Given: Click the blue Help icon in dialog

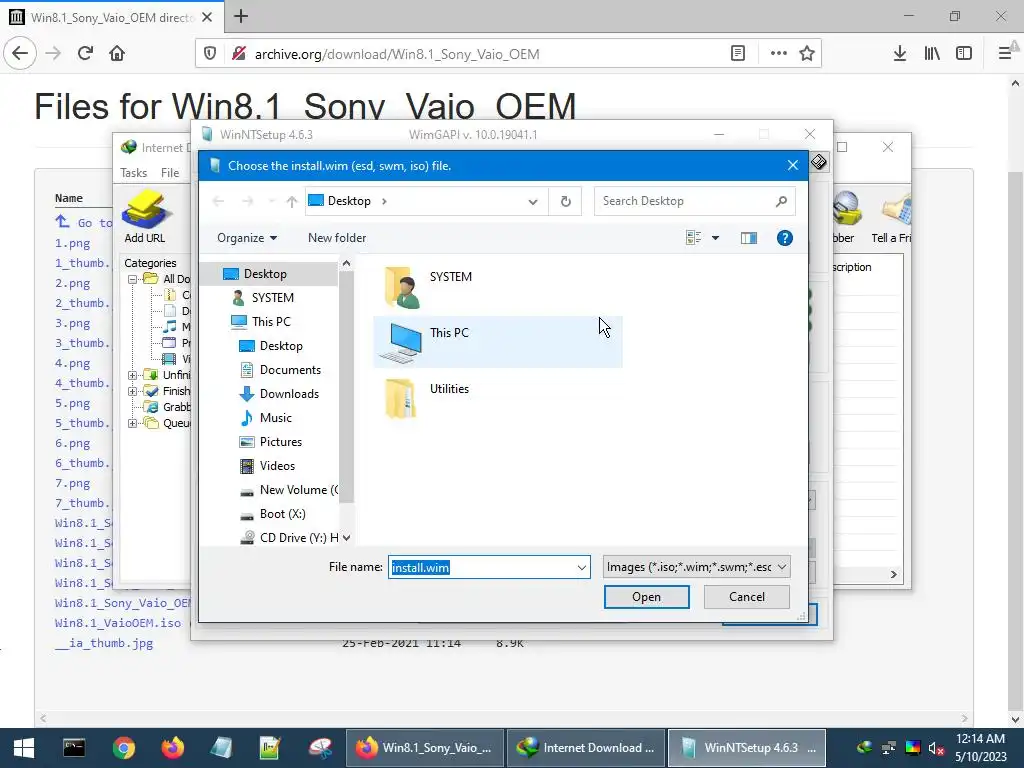Looking at the screenshot, I should coord(784,238).
